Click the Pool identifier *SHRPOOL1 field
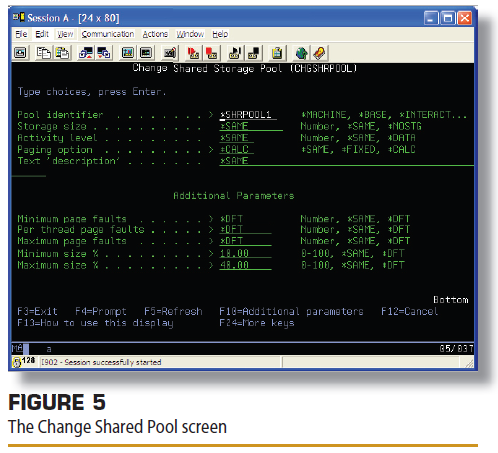This screenshot has width=498, height=453. coord(248,115)
